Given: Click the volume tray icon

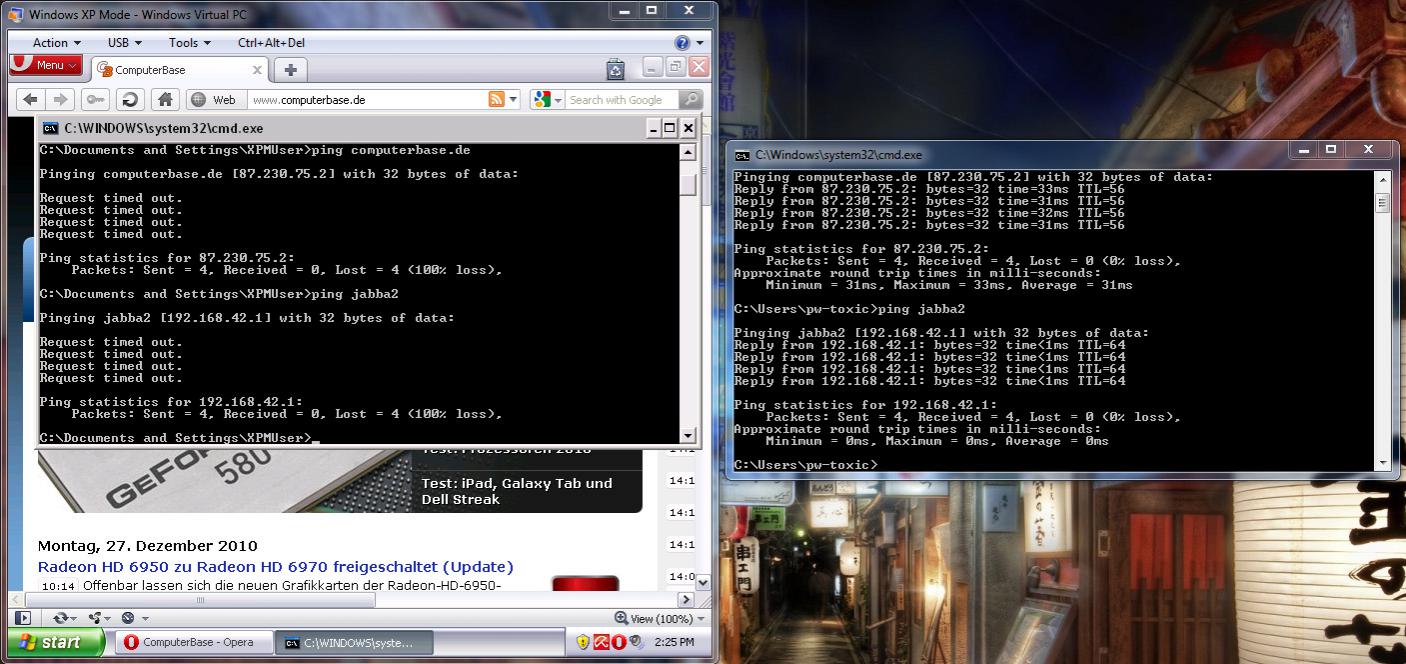Looking at the screenshot, I should (x=635, y=642).
